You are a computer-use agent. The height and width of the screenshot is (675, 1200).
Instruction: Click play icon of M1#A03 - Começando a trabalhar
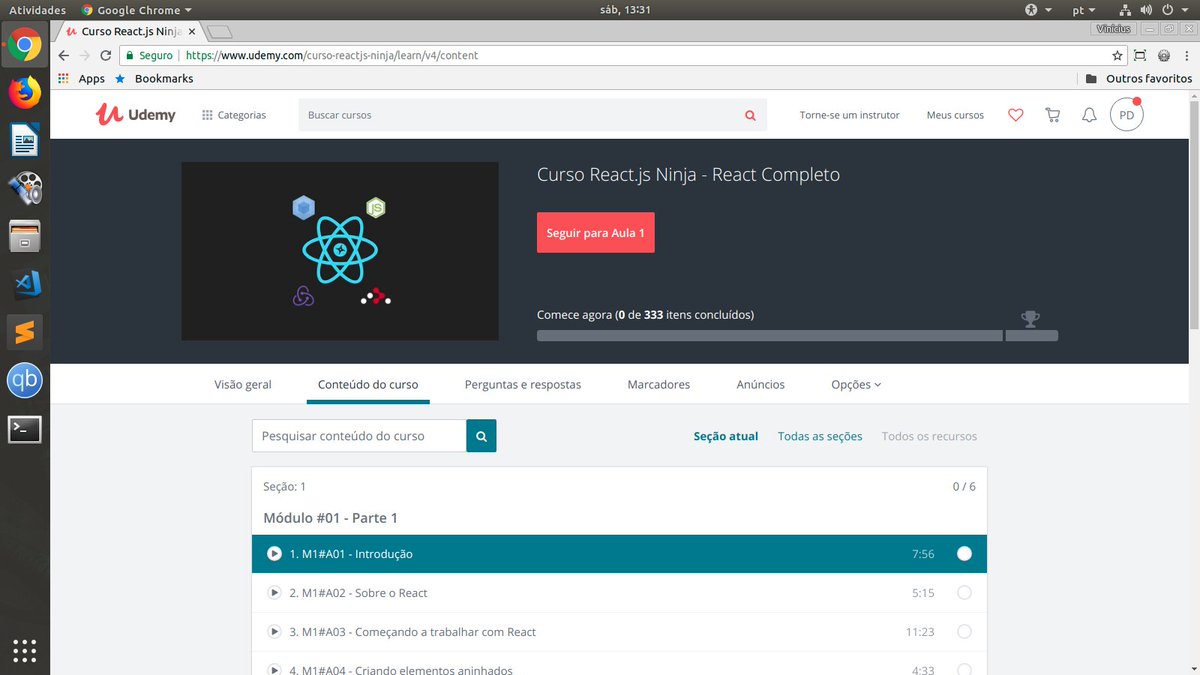(x=274, y=632)
